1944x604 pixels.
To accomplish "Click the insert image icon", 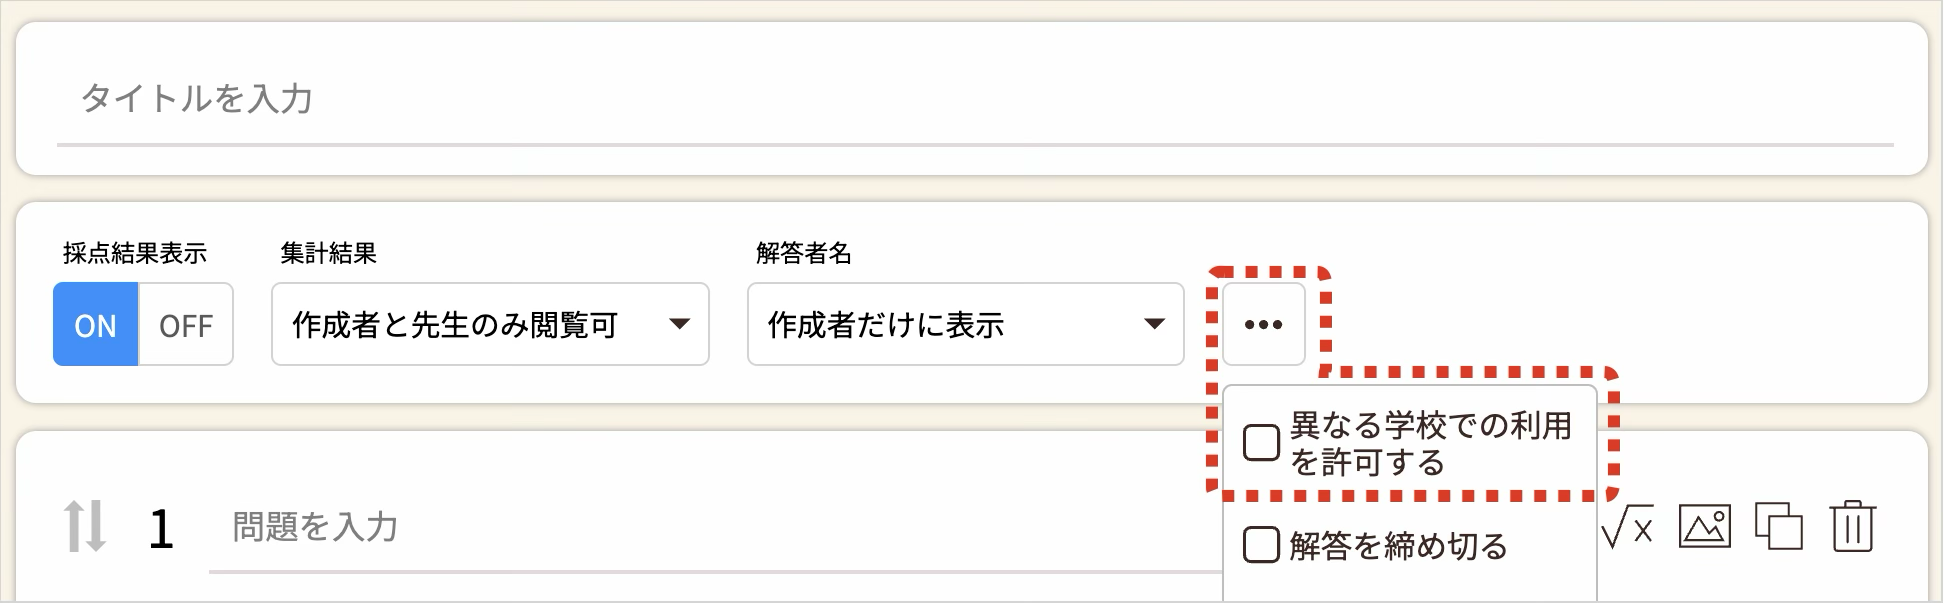I will click(1705, 526).
